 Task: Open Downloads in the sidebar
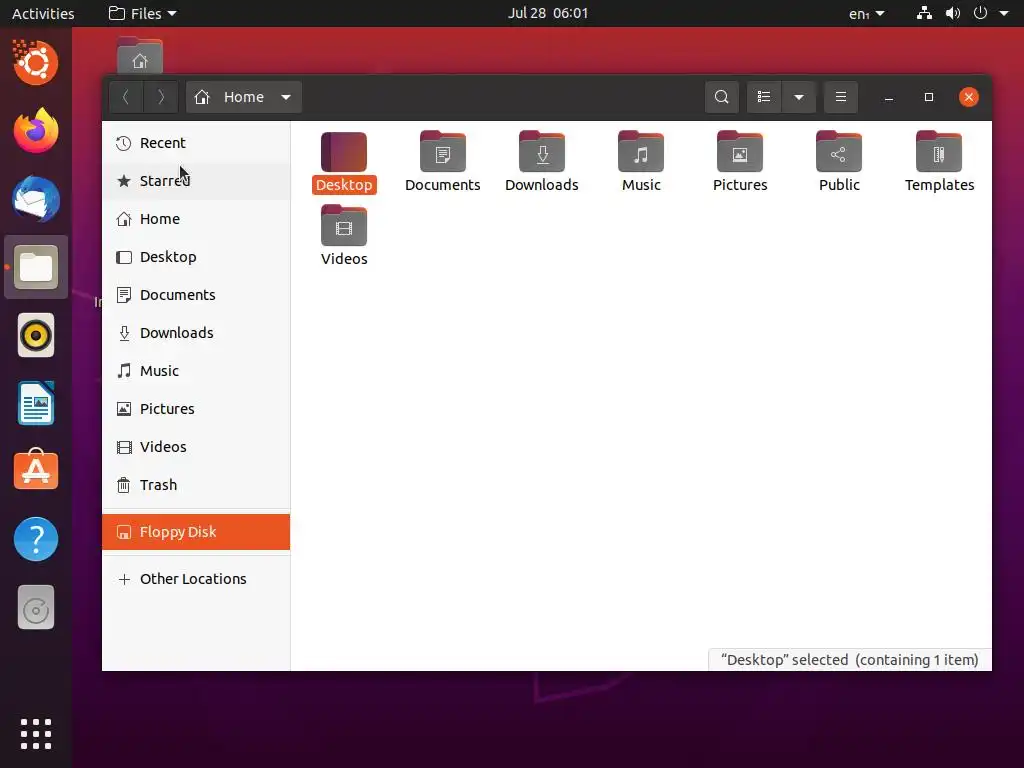point(196,332)
